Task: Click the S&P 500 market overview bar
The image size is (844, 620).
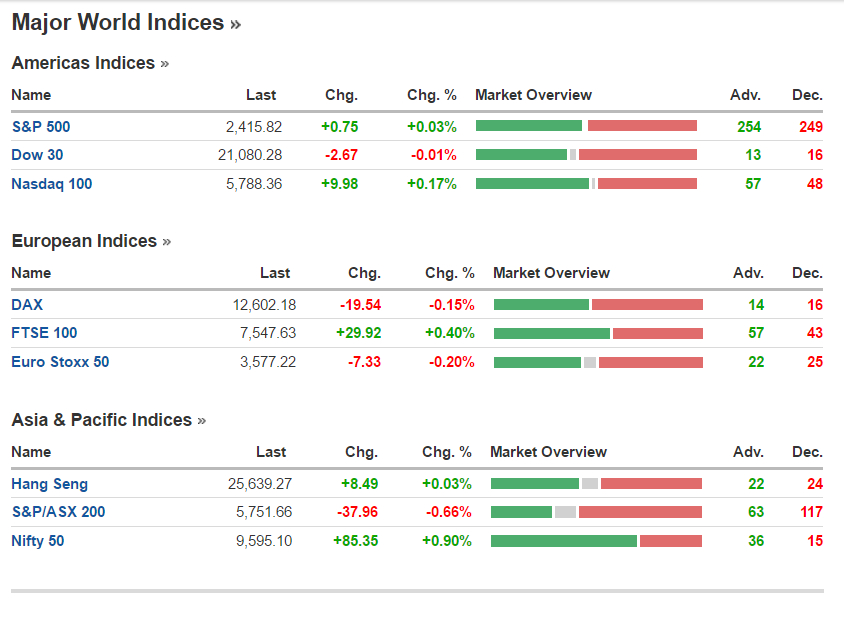Action: tap(586, 126)
